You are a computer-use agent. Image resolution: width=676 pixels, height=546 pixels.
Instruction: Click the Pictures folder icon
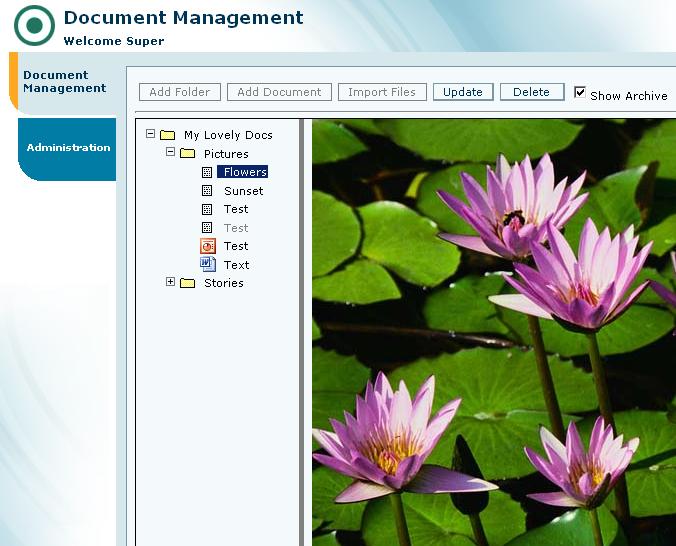pyautogui.click(x=187, y=153)
